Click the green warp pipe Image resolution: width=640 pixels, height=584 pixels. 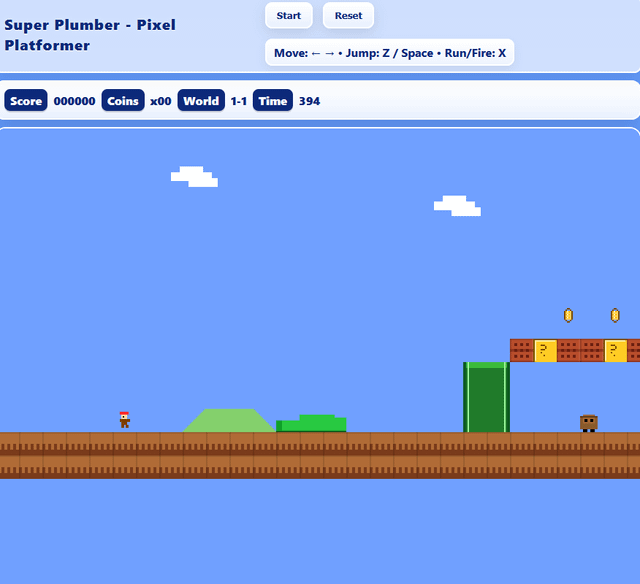486,397
